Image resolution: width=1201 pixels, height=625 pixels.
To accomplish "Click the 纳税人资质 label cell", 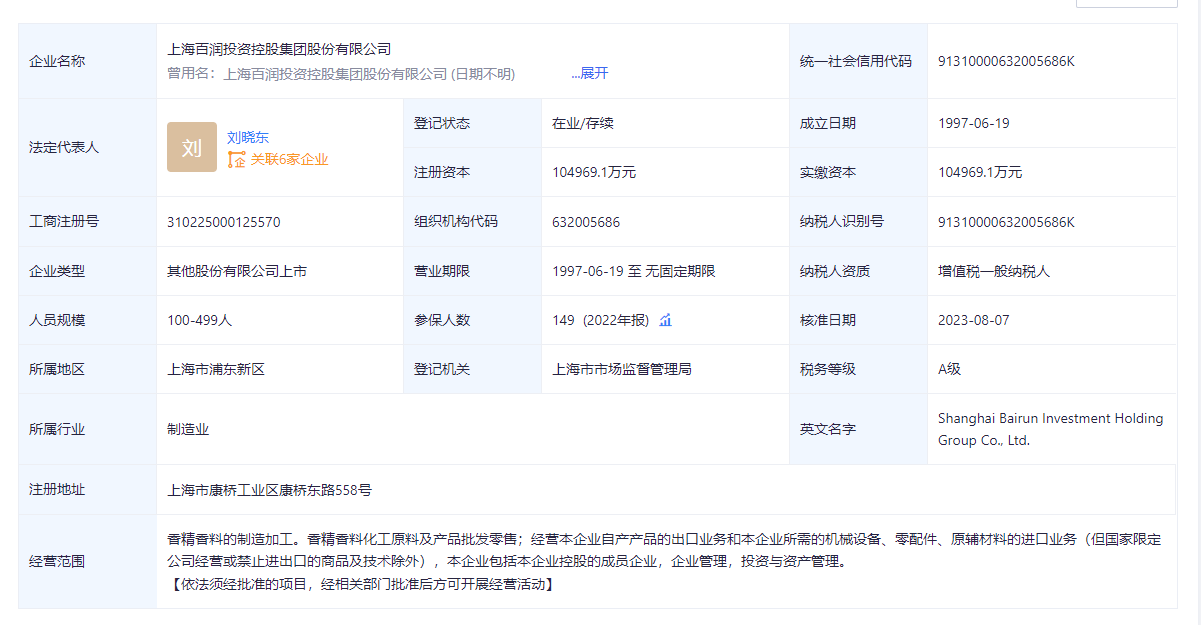I will [x=858, y=271].
